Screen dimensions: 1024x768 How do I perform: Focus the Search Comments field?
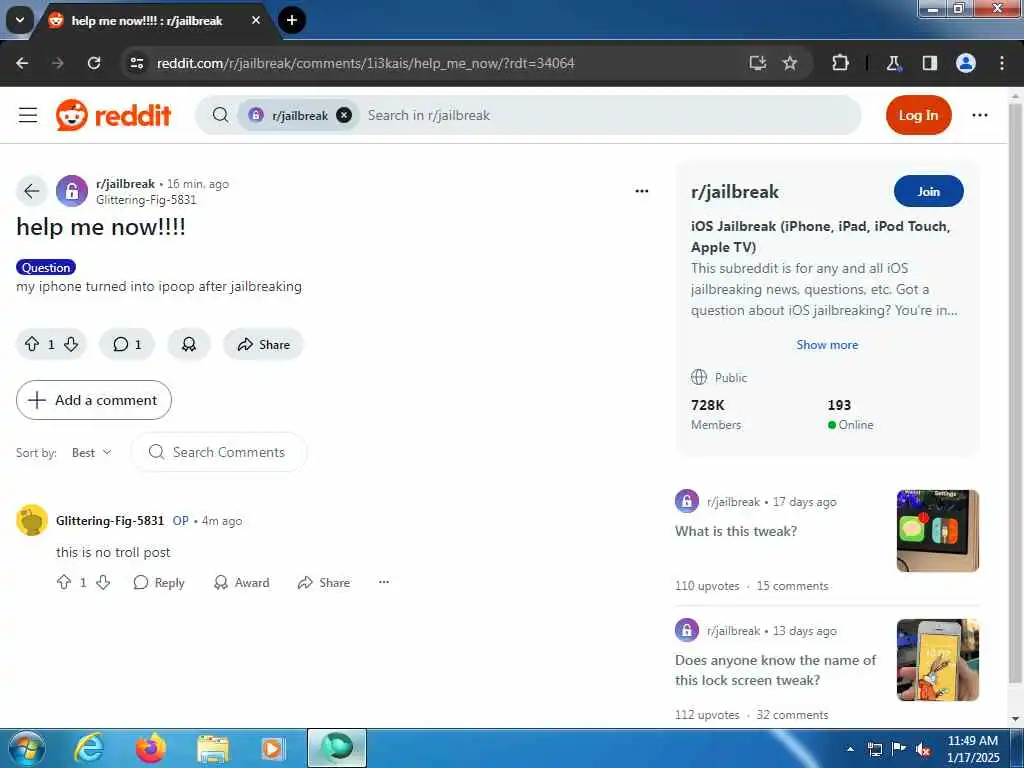point(219,452)
